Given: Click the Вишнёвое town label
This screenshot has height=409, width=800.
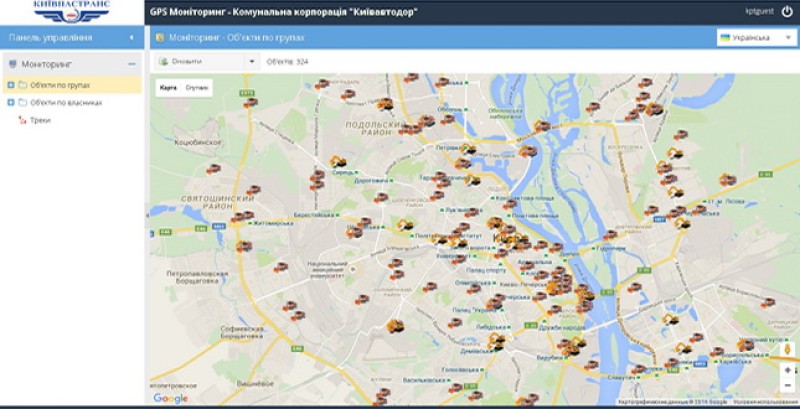Looking at the screenshot, I should click(x=255, y=384).
